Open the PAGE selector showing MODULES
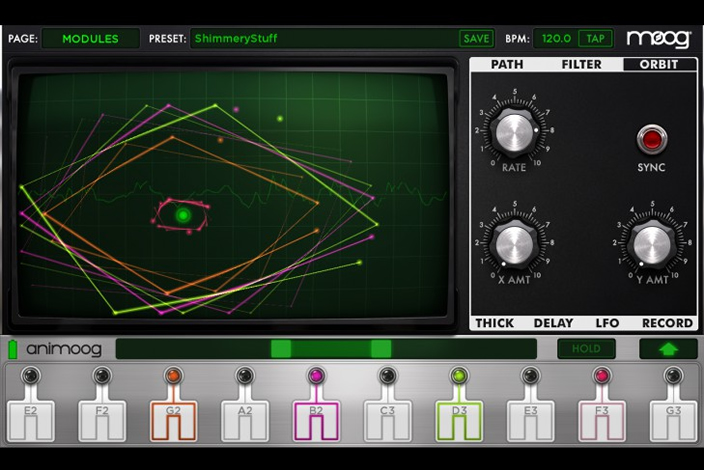The width and height of the screenshot is (704, 470). (x=91, y=39)
